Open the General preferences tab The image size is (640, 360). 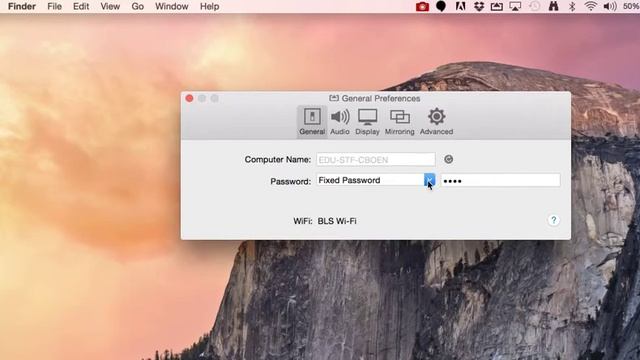point(312,122)
